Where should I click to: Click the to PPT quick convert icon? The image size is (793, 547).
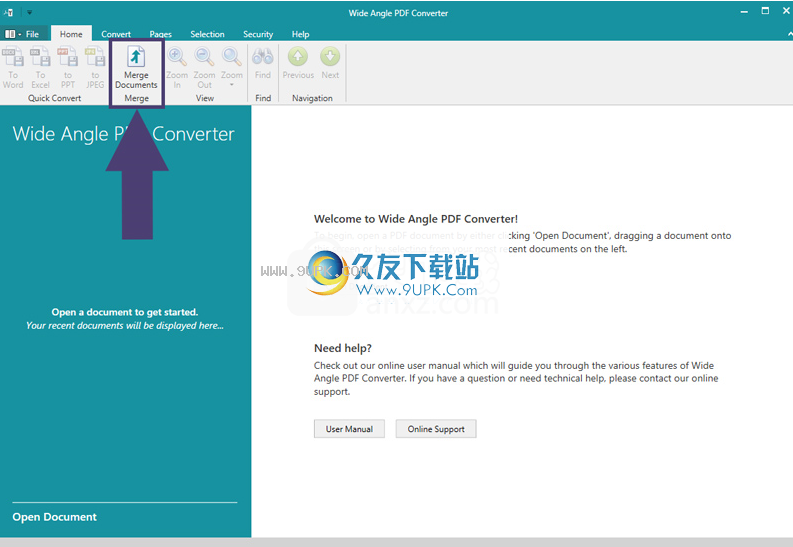coord(68,68)
